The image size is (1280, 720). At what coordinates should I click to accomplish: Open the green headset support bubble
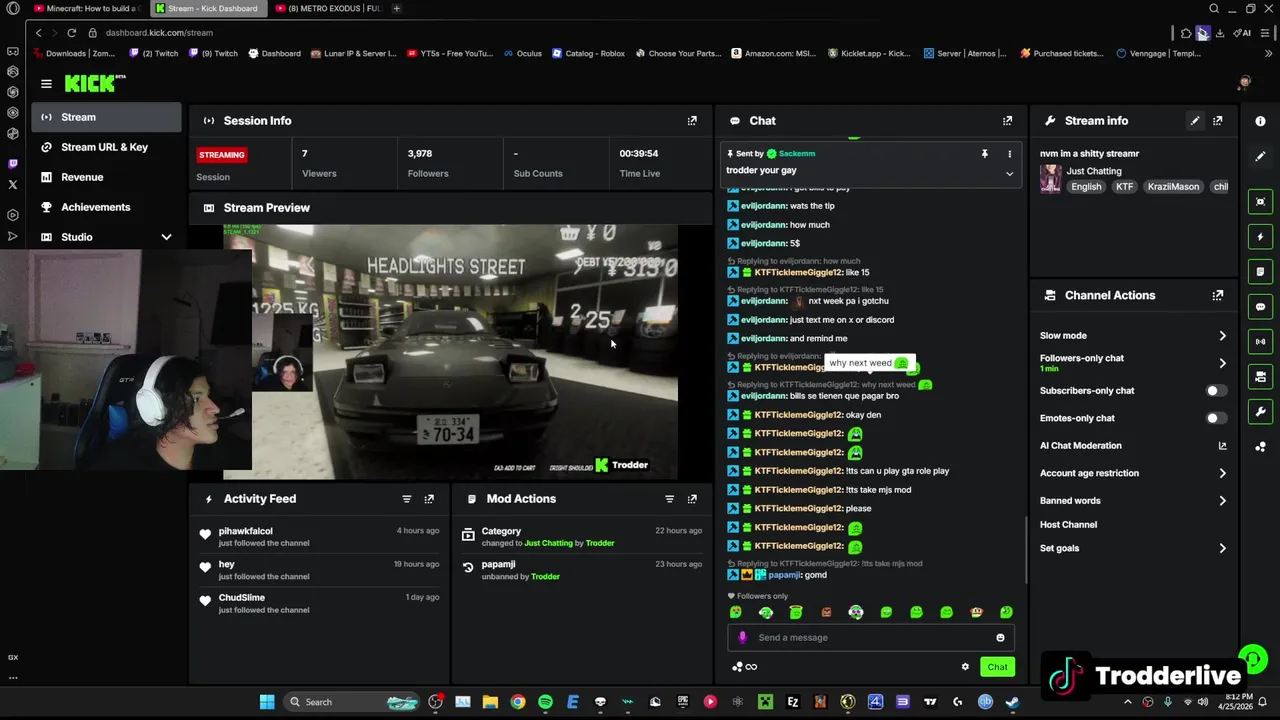(1252, 659)
